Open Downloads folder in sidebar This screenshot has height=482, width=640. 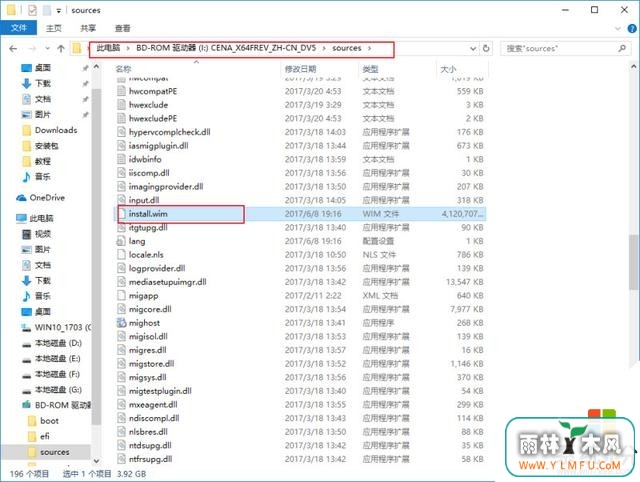pos(56,130)
